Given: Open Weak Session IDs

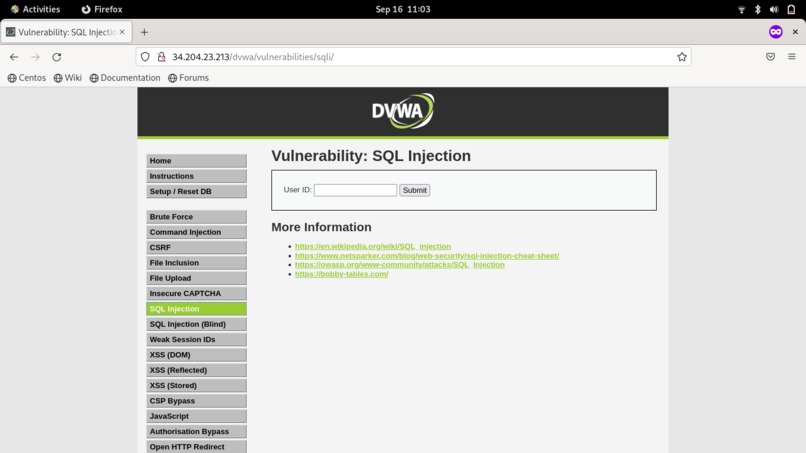Looking at the screenshot, I should [196, 339].
